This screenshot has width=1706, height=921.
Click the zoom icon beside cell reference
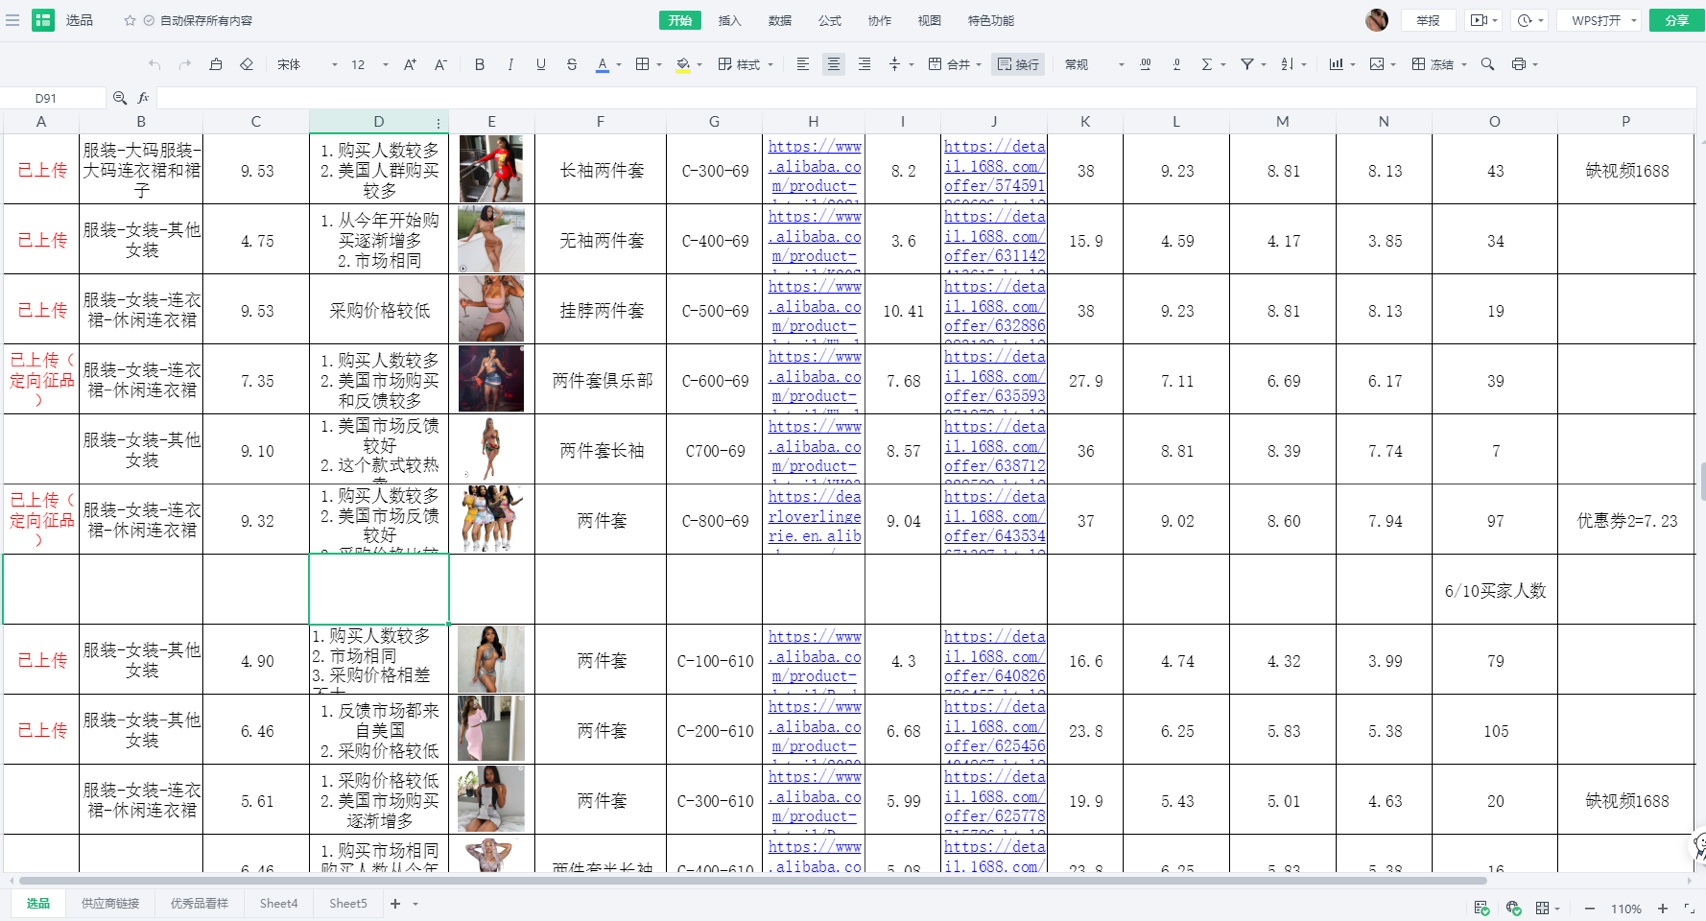coord(120,98)
